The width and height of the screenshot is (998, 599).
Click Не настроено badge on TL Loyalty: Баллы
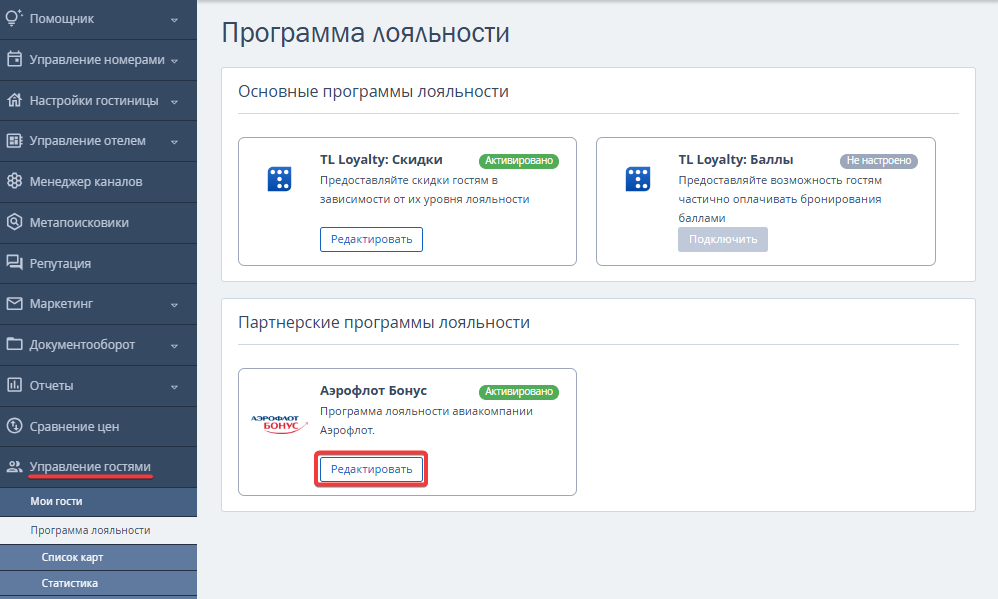click(x=878, y=160)
